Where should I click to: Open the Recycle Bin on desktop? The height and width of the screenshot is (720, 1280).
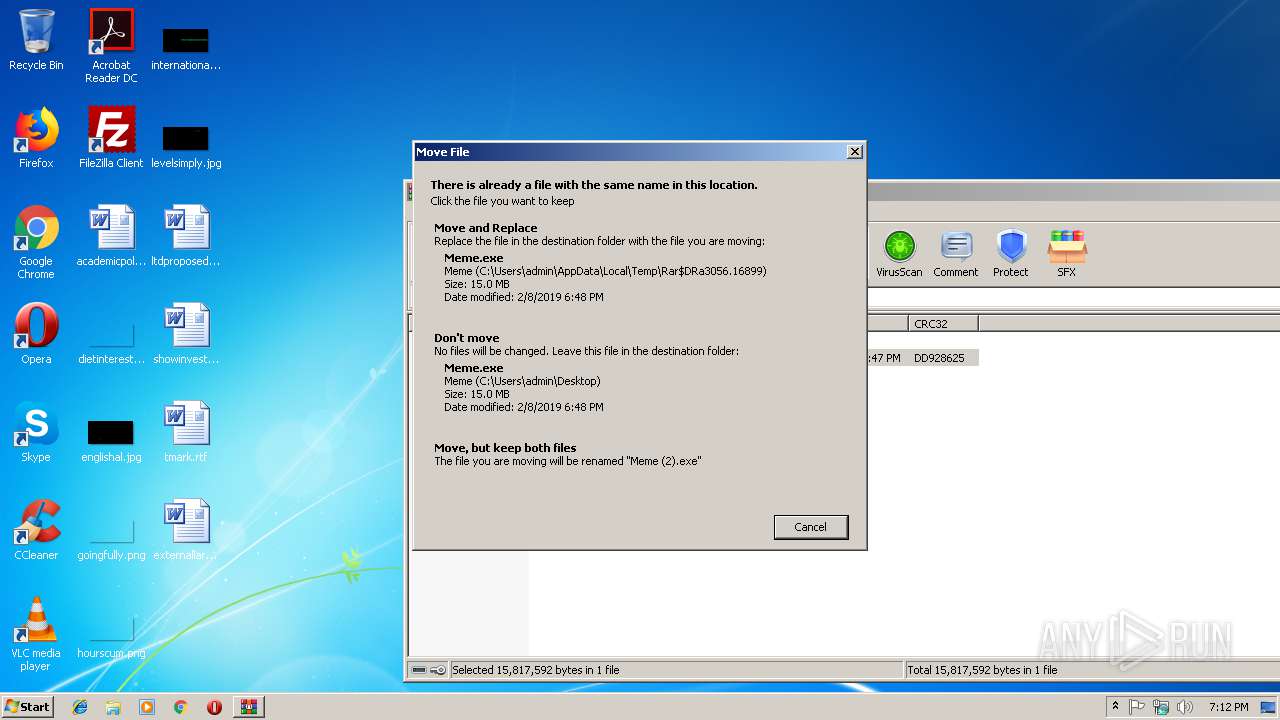click(36, 40)
